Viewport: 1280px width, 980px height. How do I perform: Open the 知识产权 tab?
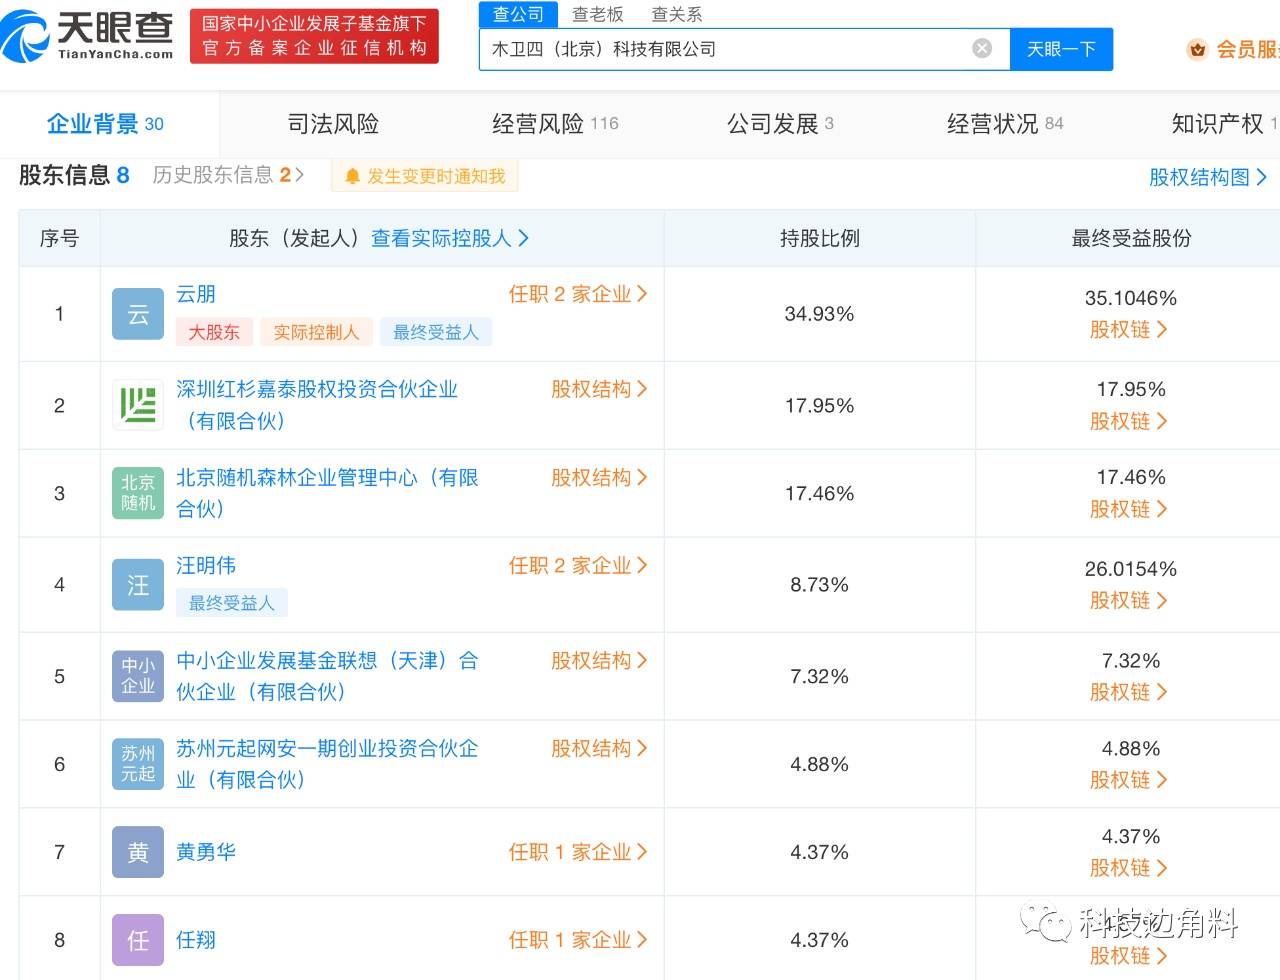pyautogui.click(x=1225, y=124)
